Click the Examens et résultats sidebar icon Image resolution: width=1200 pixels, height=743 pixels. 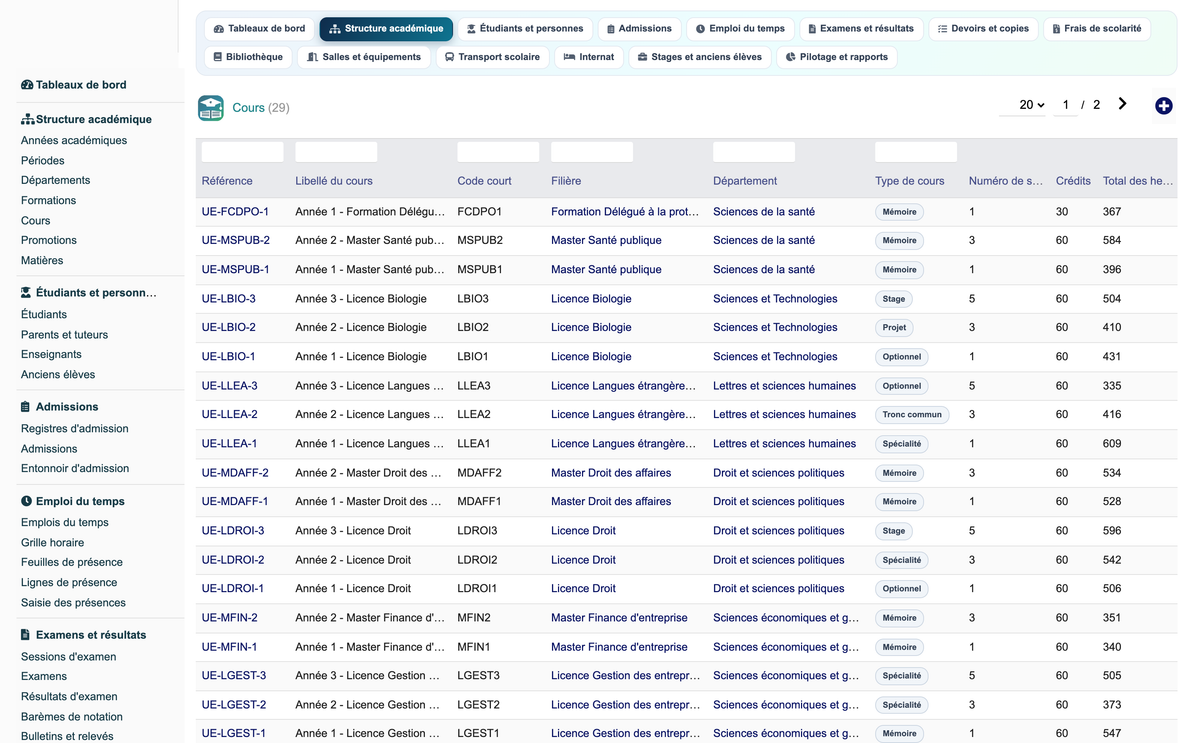click(x=25, y=635)
